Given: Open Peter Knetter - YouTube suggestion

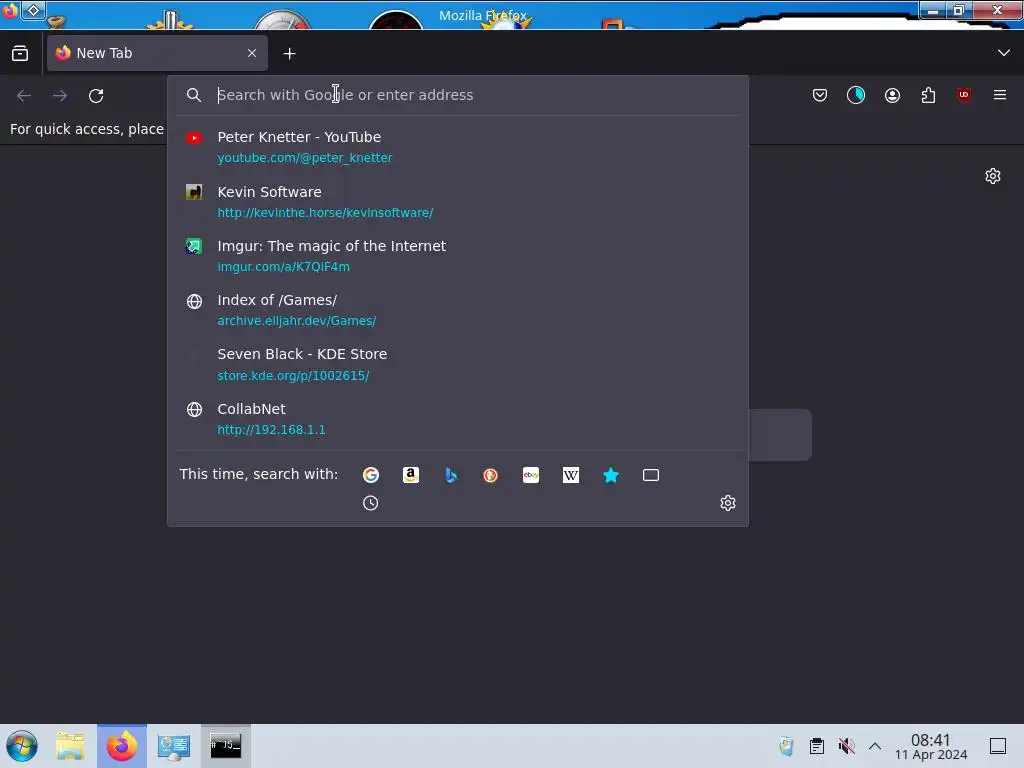Looking at the screenshot, I should [458, 147].
